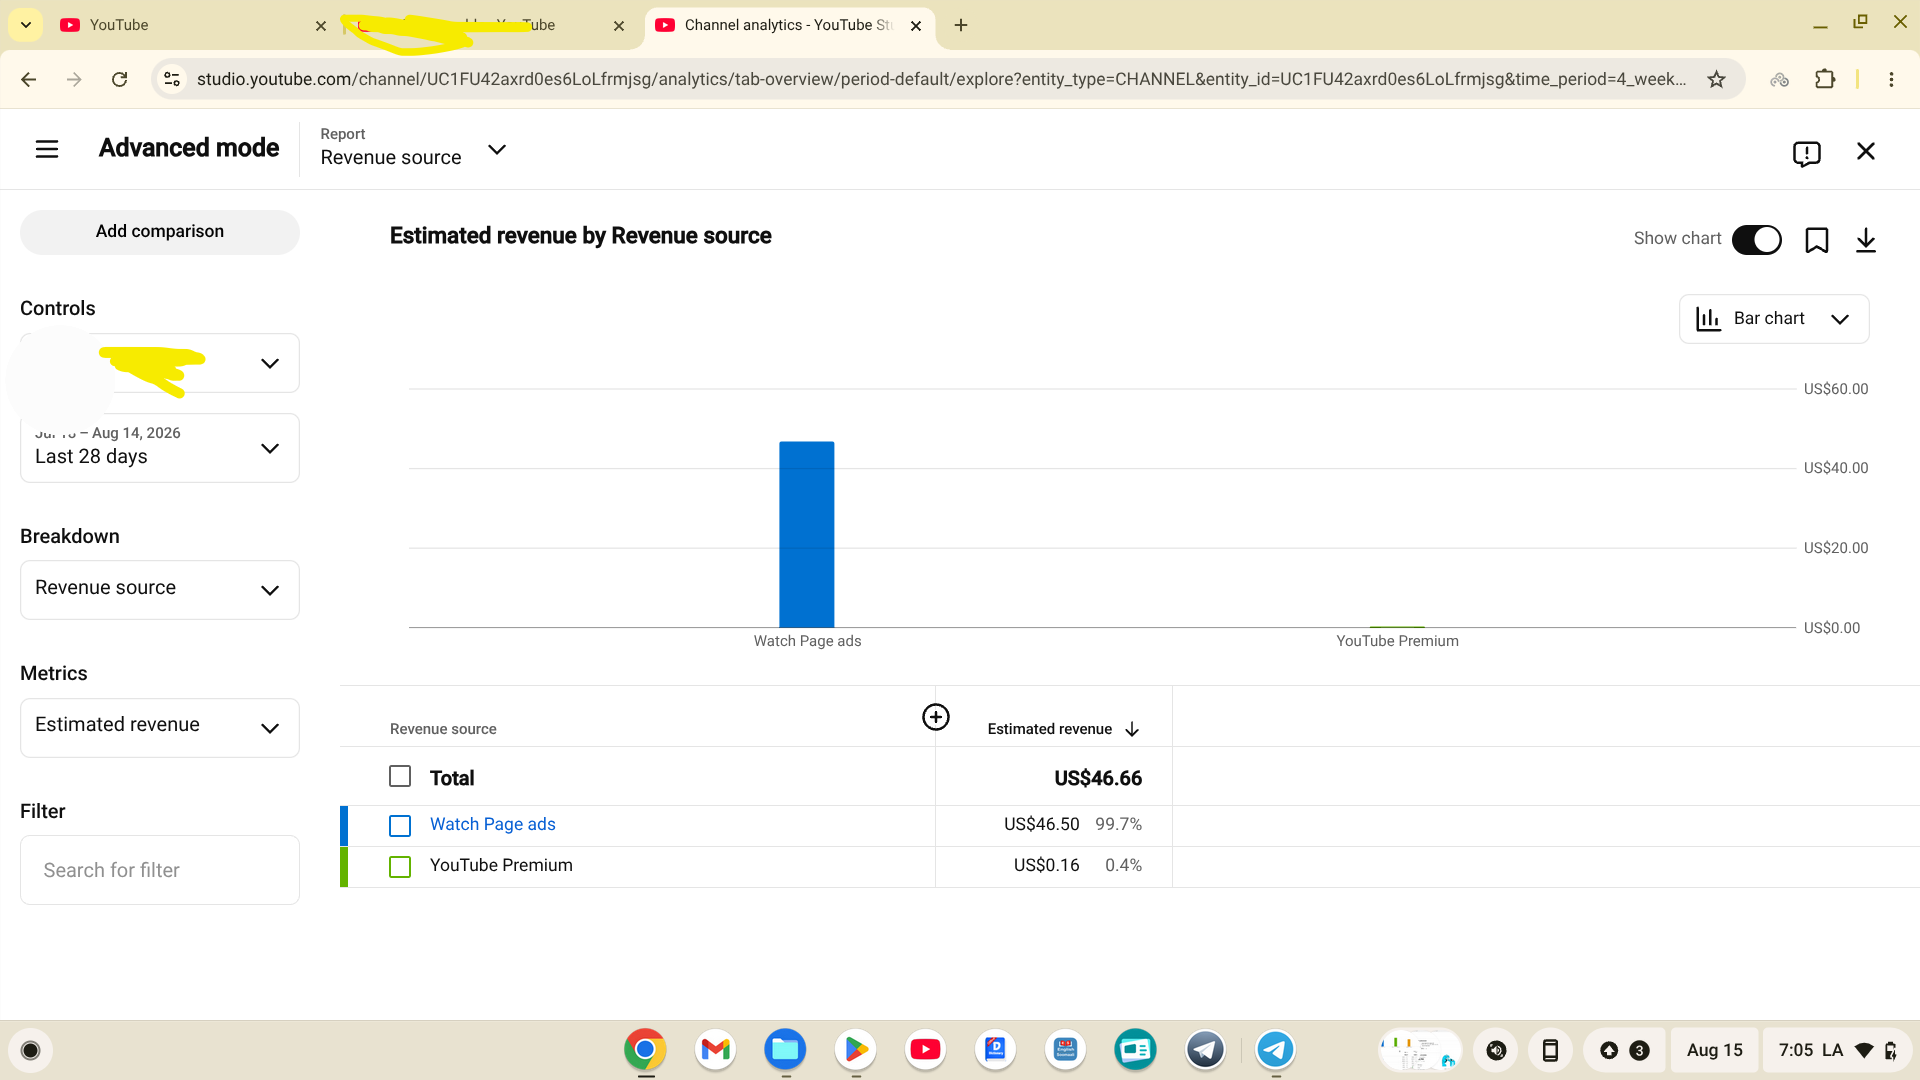Screen dimensions: 1920x1080
Task: Check the Total row checkbox
Action: pos(400,777)
